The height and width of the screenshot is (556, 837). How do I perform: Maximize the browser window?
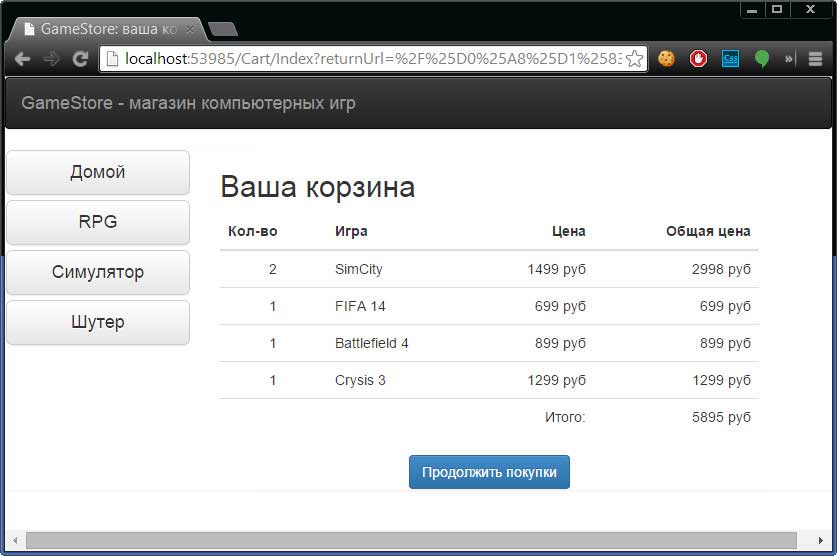pos(777,10)
